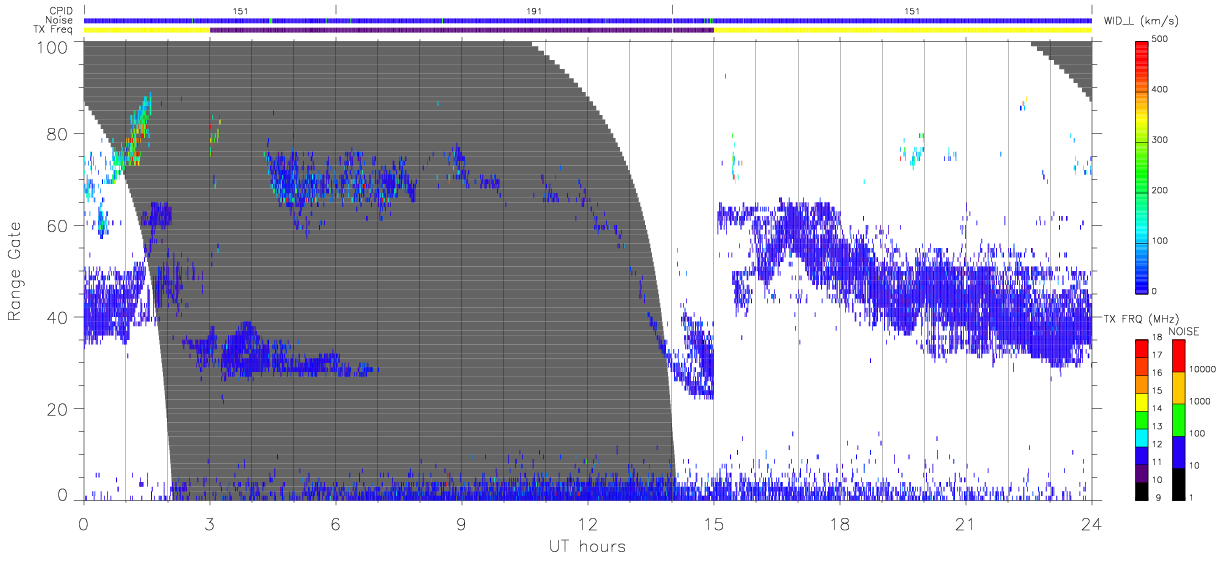Image resolution: width=1228 pixels, height=567 pixels.
Task: Click the '100' label on width colorbar
Action: [x=1160, y=240]
